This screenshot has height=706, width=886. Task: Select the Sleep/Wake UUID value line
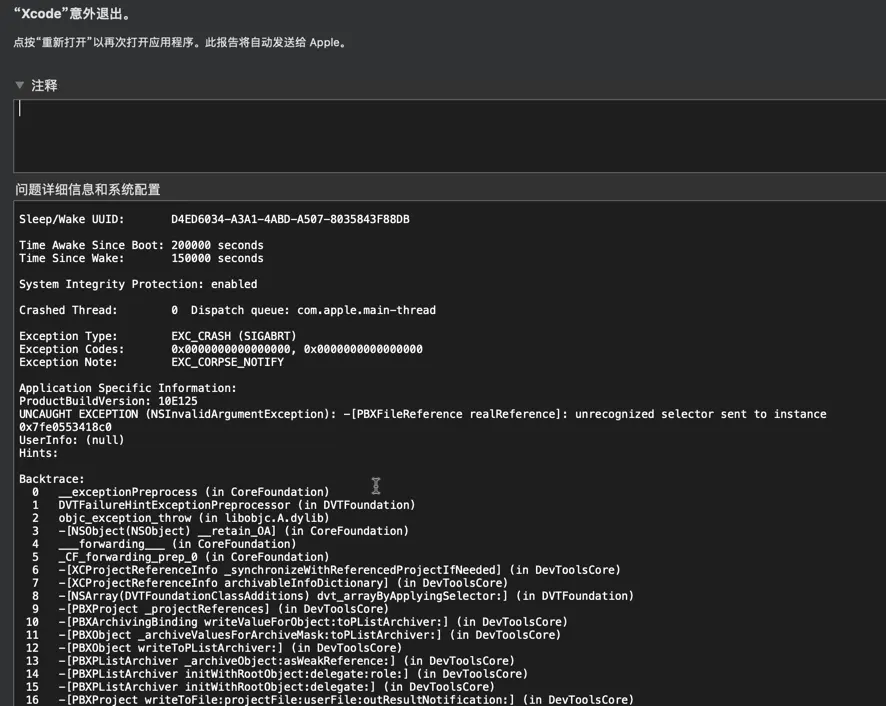tap(214, 219)
